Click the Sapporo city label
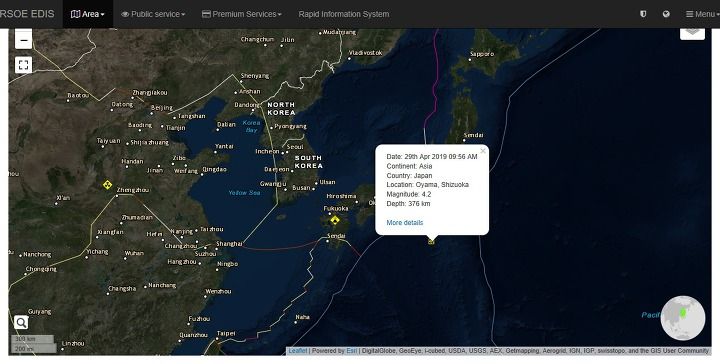720x364 pixels. (482, 54)
